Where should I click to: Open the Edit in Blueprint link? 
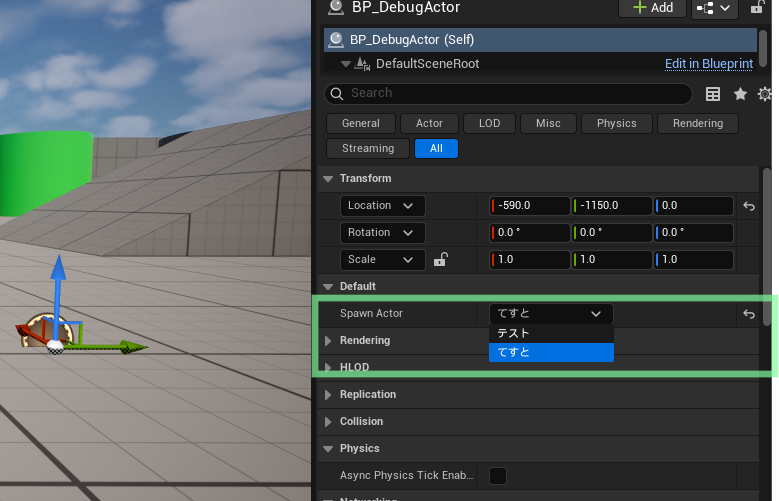click(708, 64)
